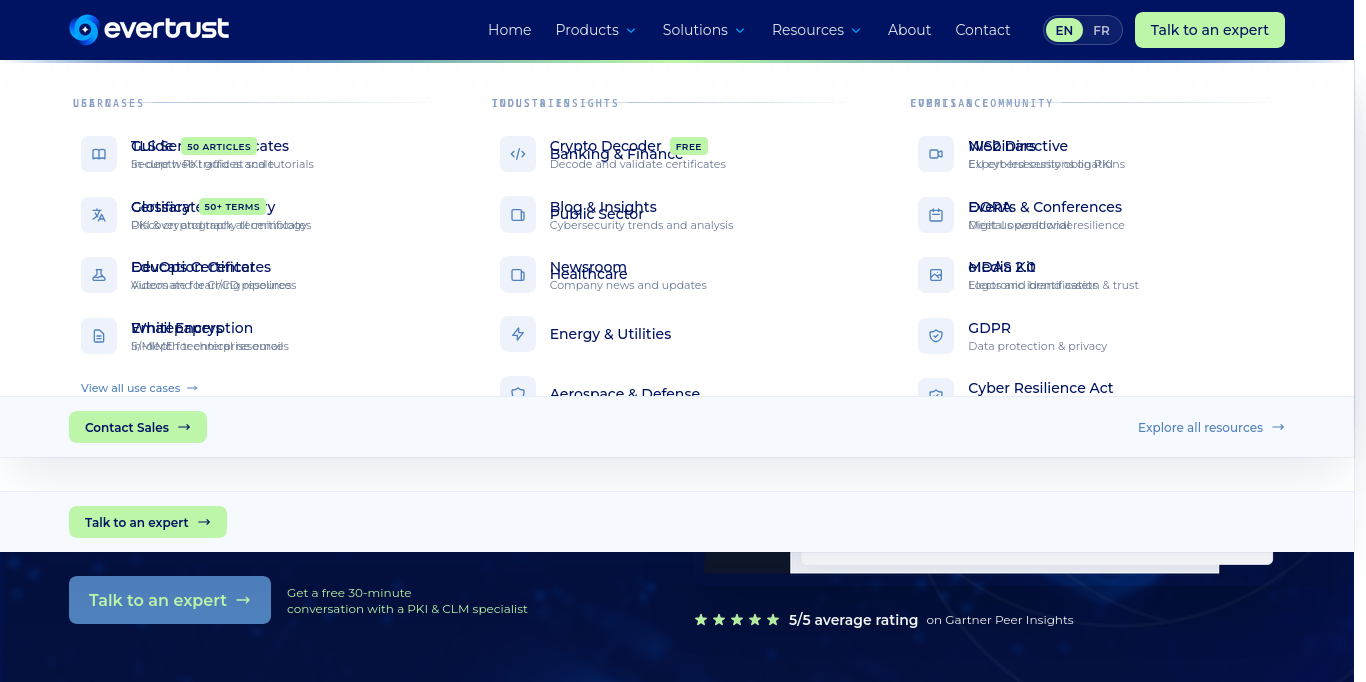Click the header Talk to an expert button
This screenshot has height=682, width=1366.
tap(1209, 30)
